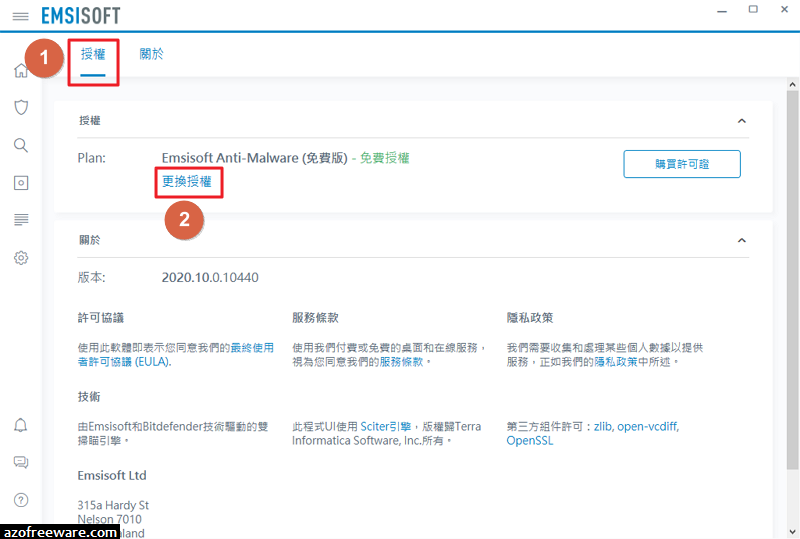800x539 pixels.
Task: Open the 服務條款 link
Action: (x=402, y=362)
